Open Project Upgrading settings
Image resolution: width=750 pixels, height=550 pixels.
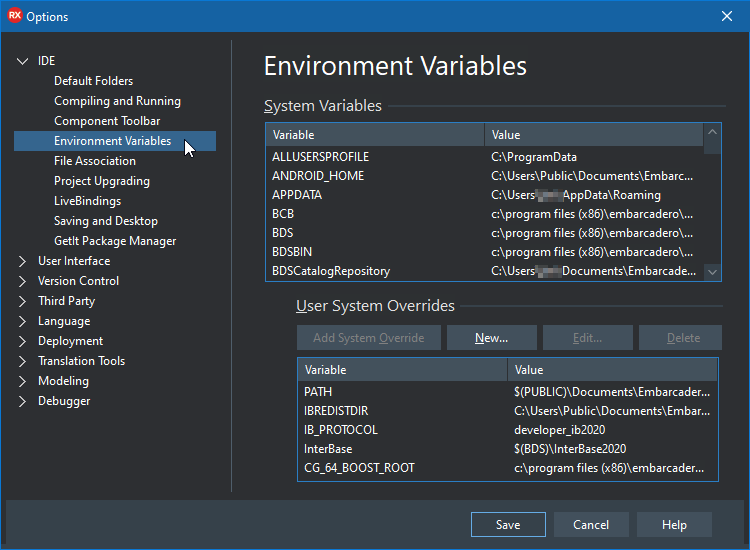101,181
